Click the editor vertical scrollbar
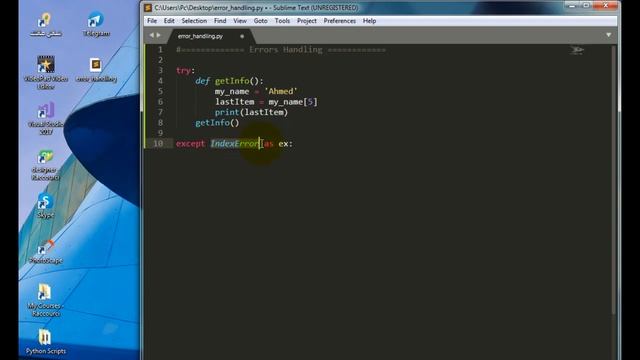 point(613,180)
